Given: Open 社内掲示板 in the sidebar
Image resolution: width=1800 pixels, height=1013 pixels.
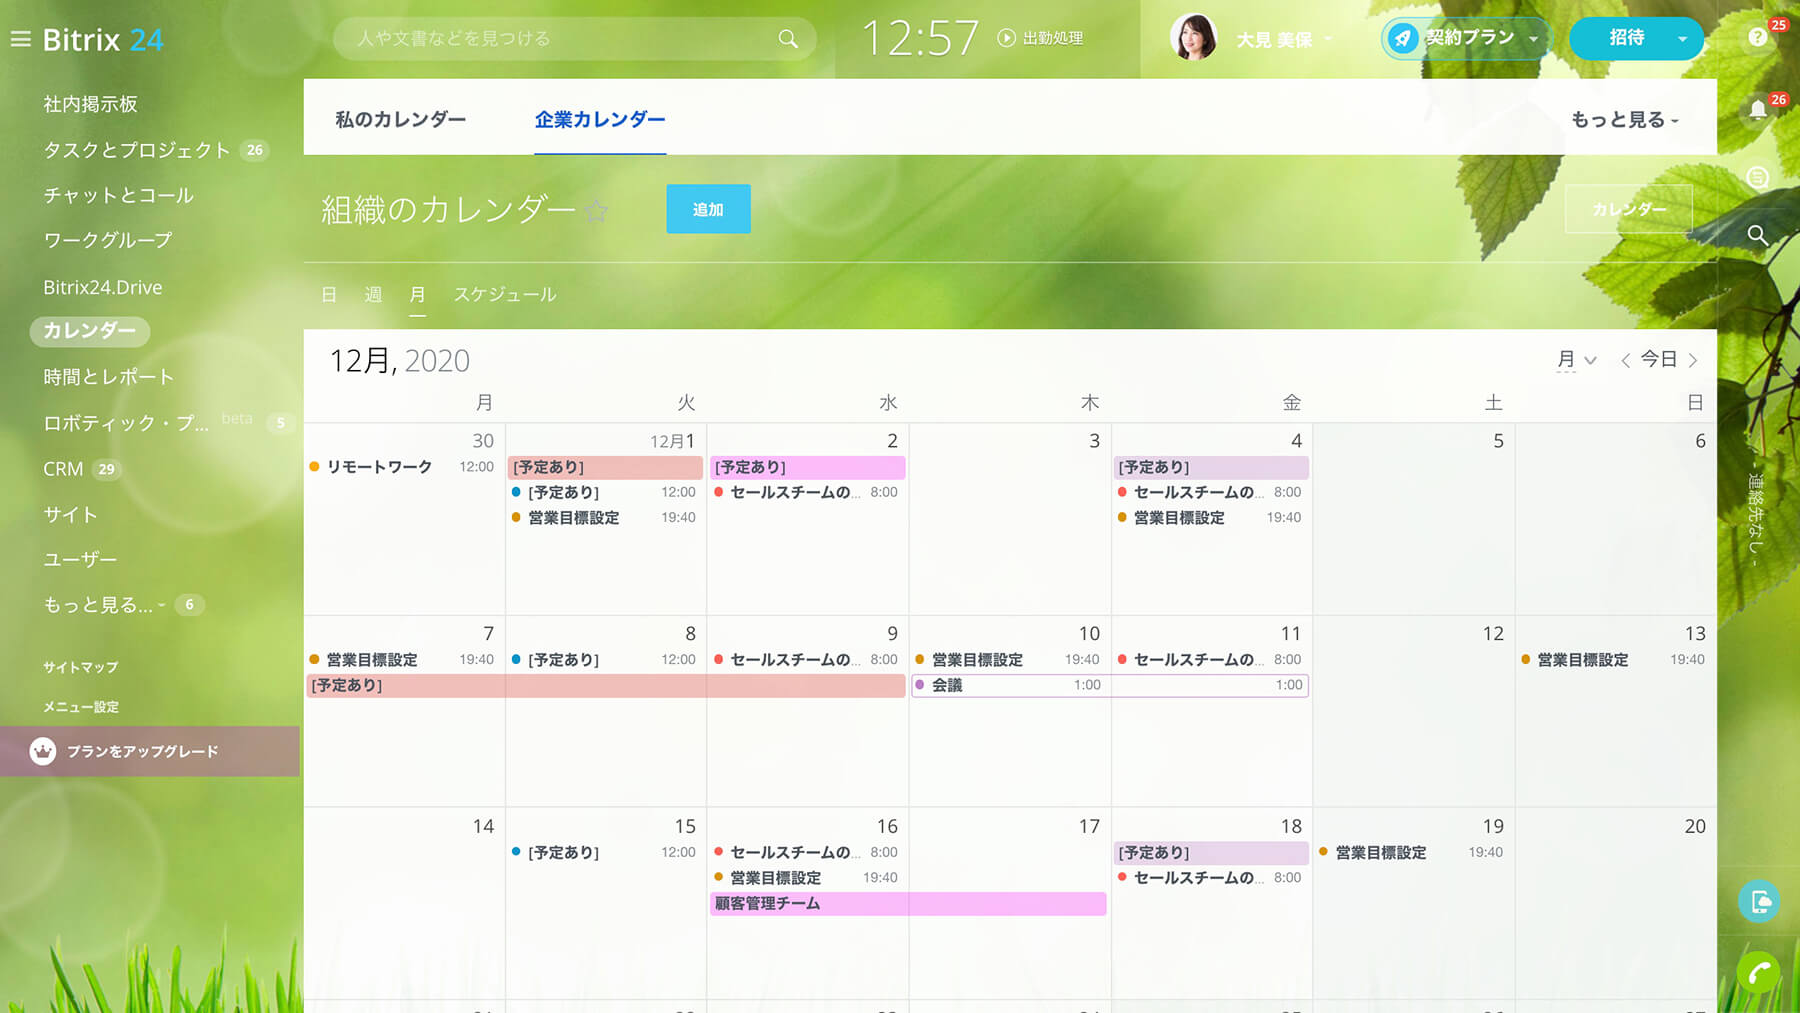Looking at the screenshot, I should tap(90, 104).
